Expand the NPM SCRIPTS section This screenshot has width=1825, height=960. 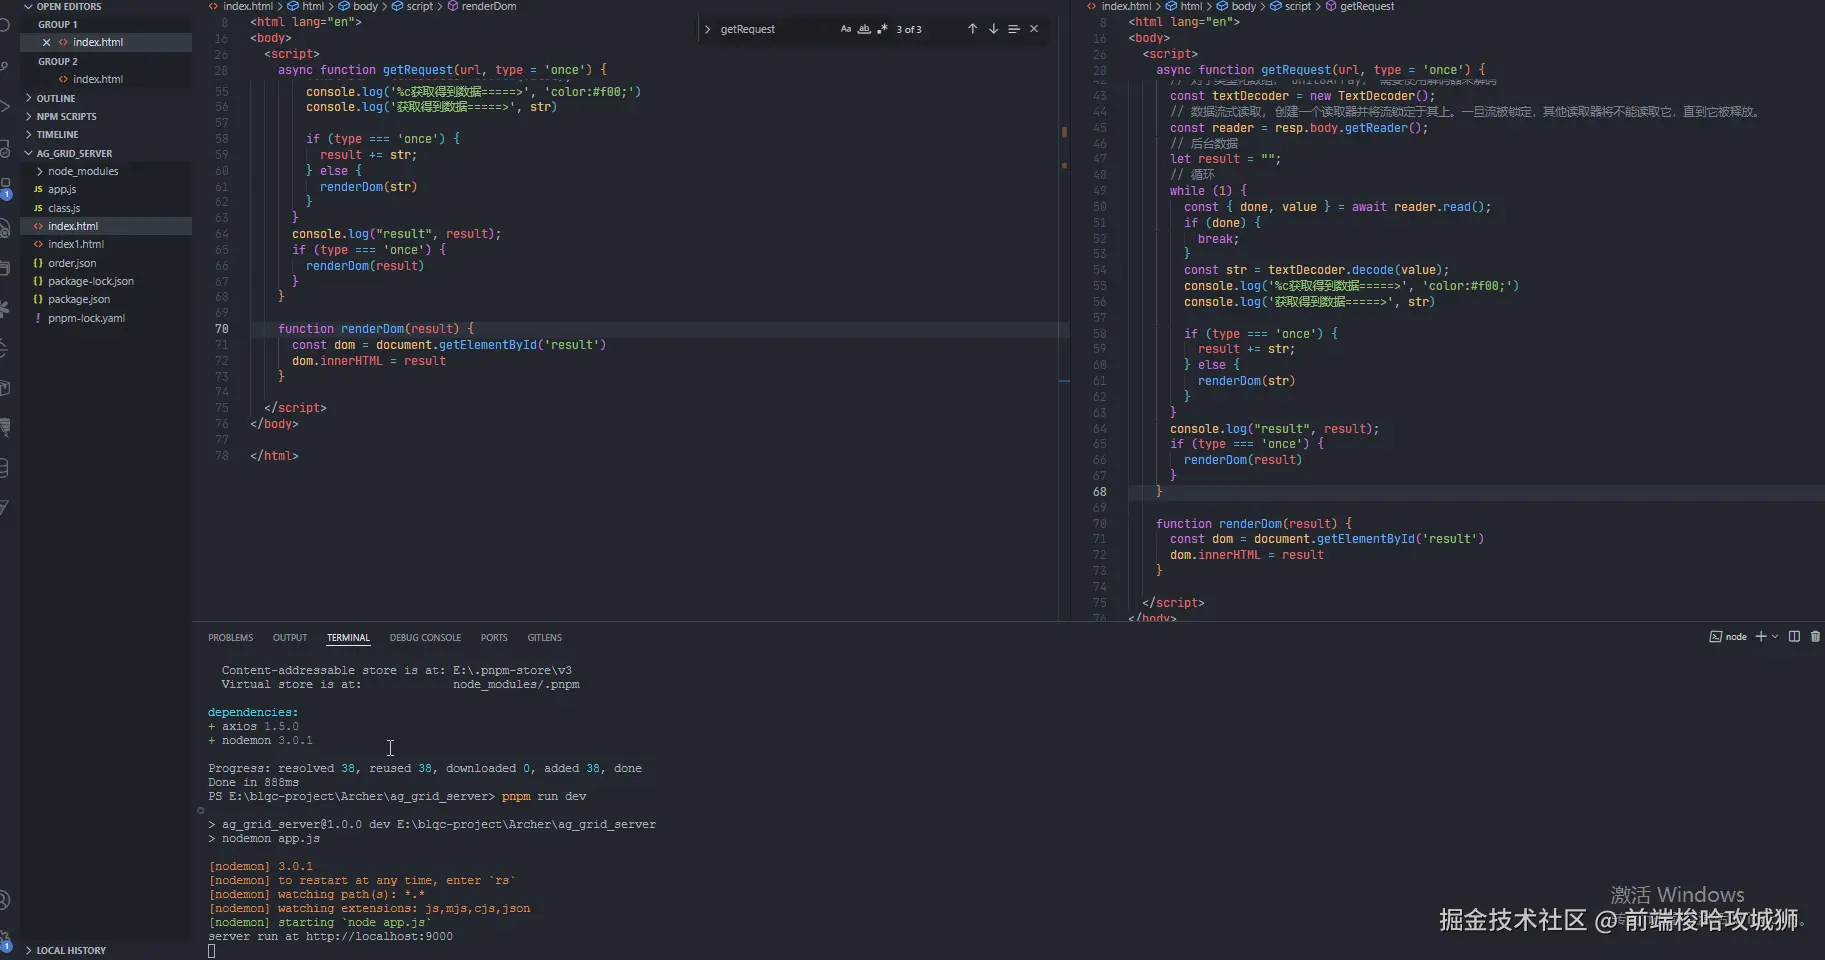[66, 116]
